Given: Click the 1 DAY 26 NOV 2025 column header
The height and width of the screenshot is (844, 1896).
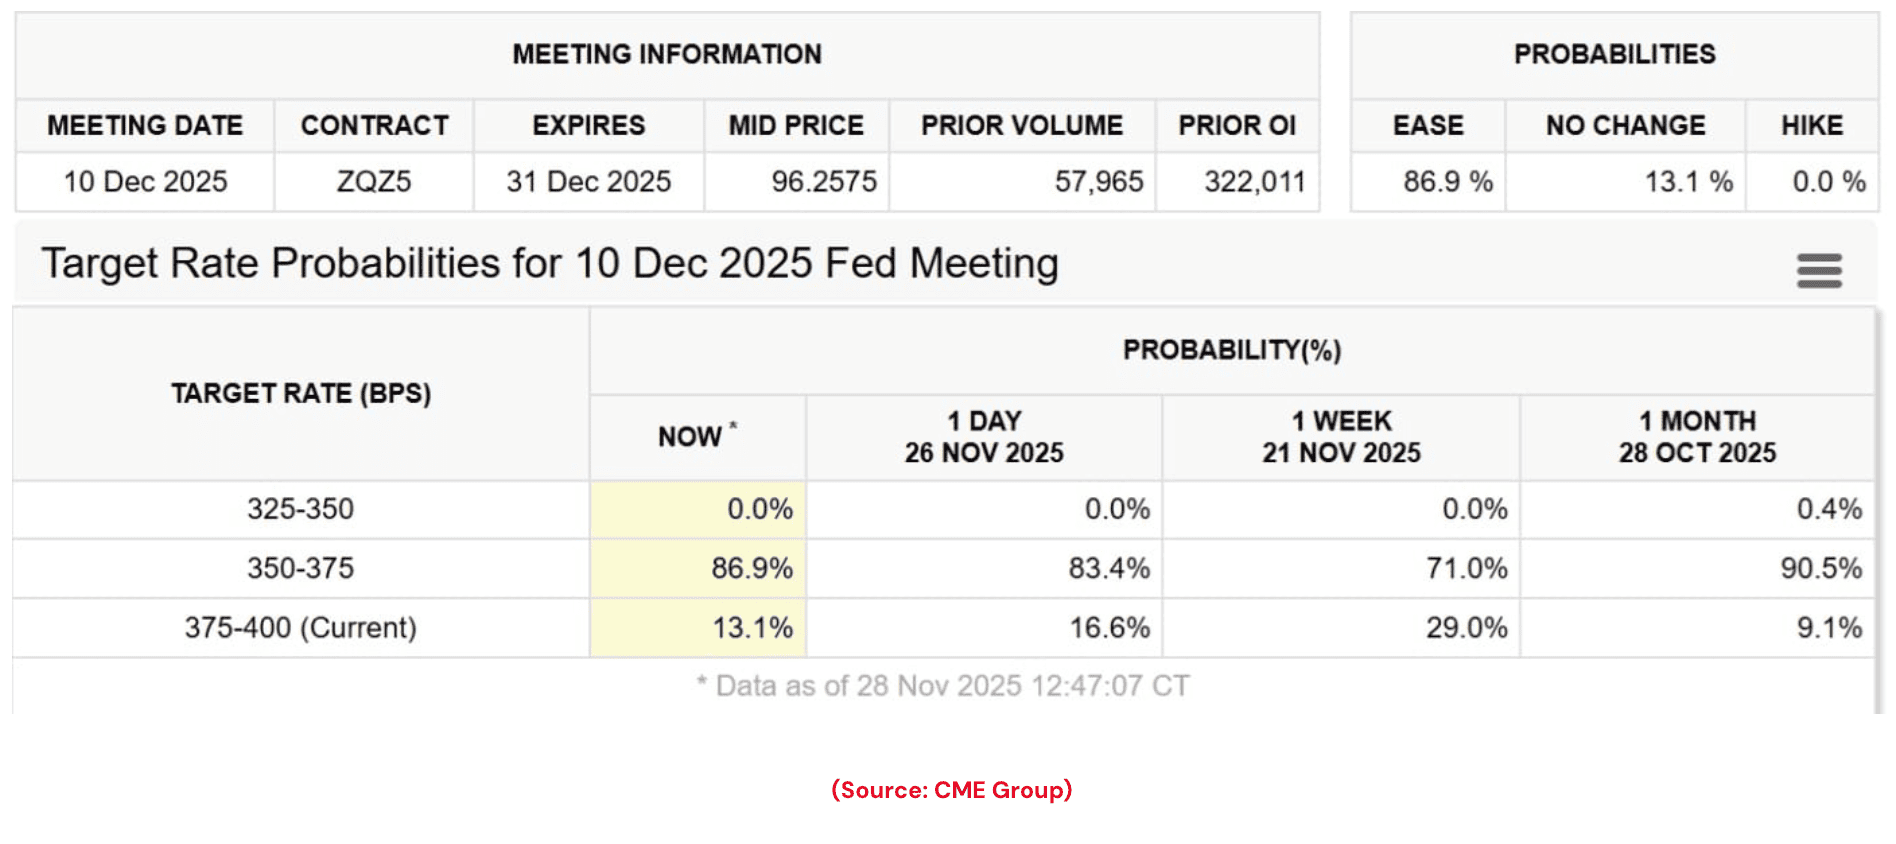Looking at the screenshot, I should (x=982, y=436).
